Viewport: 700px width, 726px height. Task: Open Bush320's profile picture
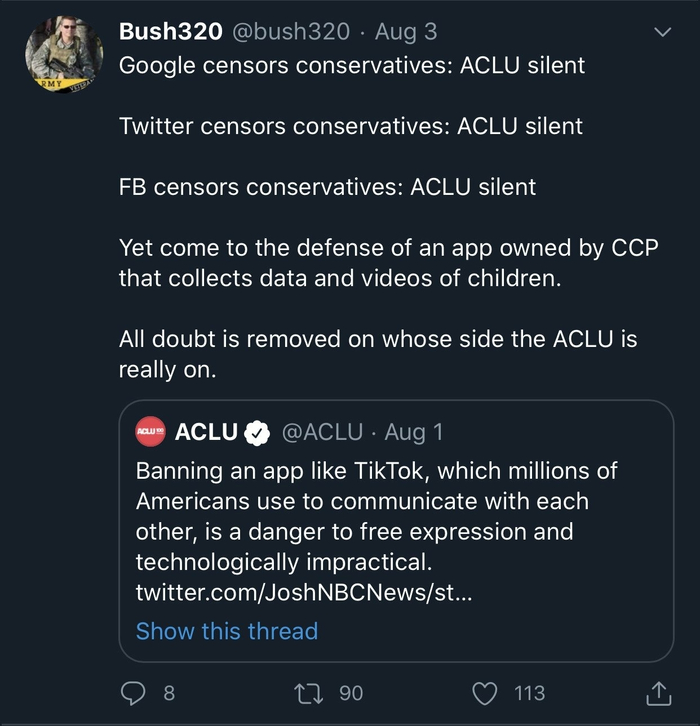click(61, 55)
